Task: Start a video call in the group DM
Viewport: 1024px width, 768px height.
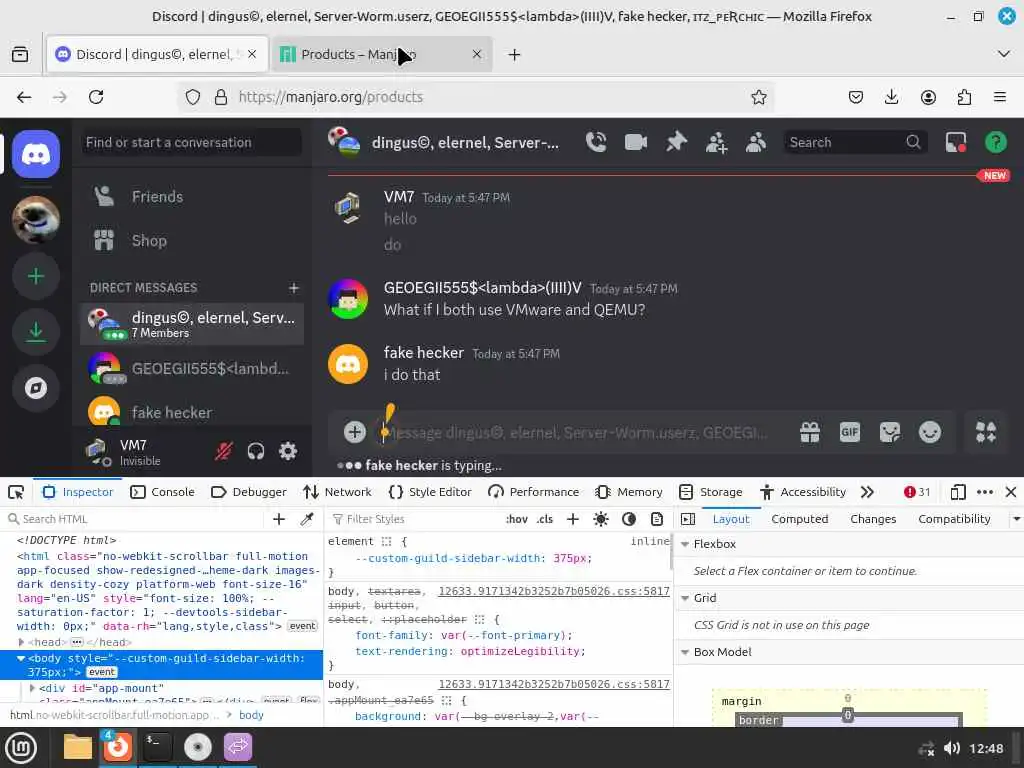Action: (635, 142)
